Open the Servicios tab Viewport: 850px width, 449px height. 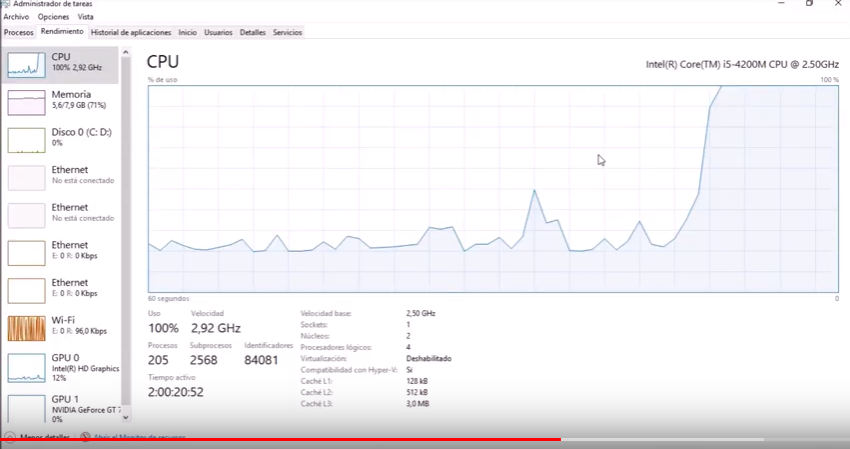click(x=288, y=32)
